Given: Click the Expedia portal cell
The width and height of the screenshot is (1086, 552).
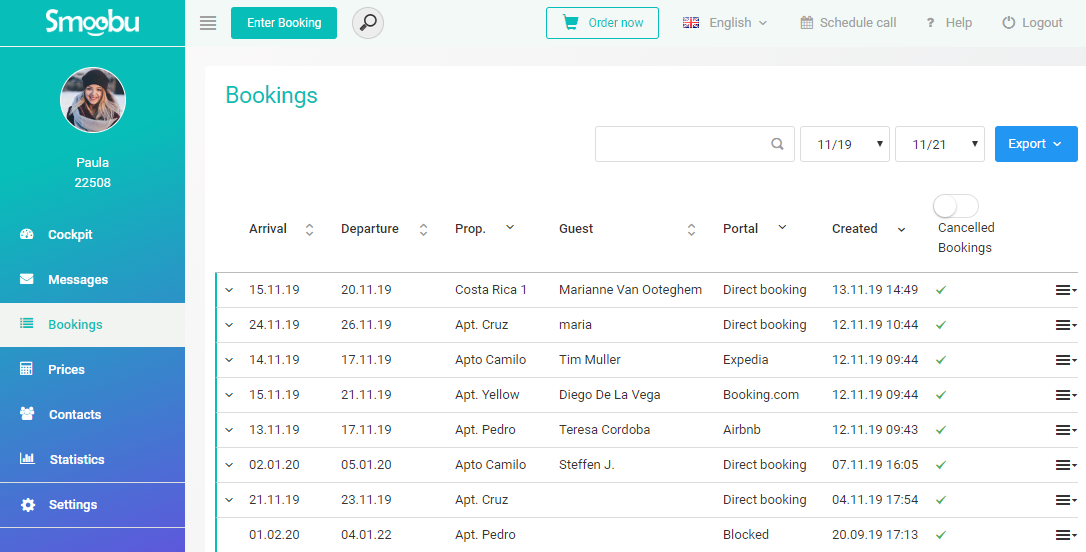Looking at the screenshot, I should 745,359.
